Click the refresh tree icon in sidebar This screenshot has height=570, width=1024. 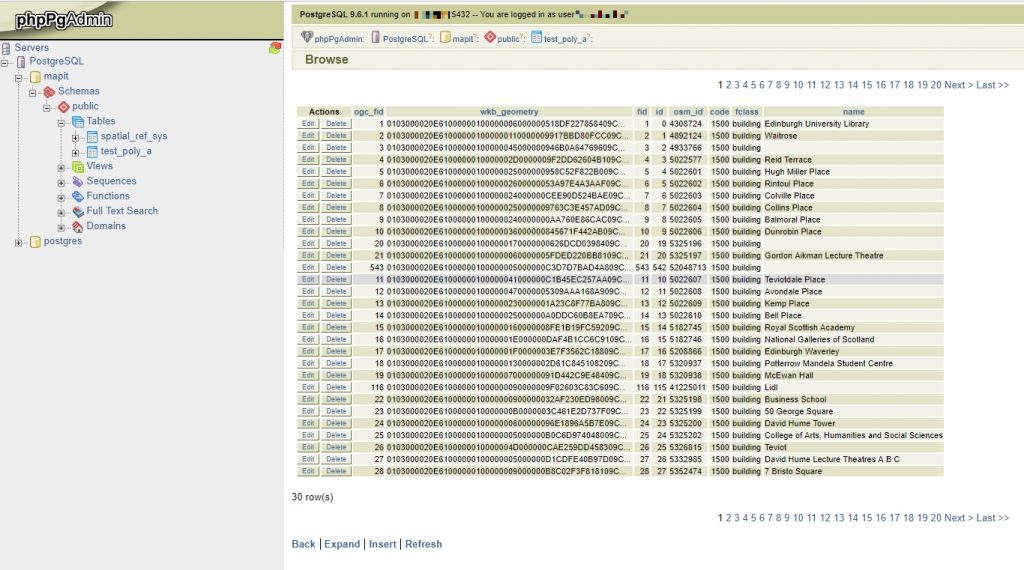pos(275,48)
